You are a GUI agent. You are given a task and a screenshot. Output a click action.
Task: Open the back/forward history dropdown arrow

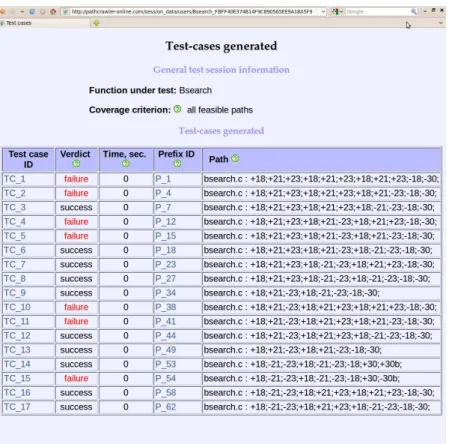point(22,12)
